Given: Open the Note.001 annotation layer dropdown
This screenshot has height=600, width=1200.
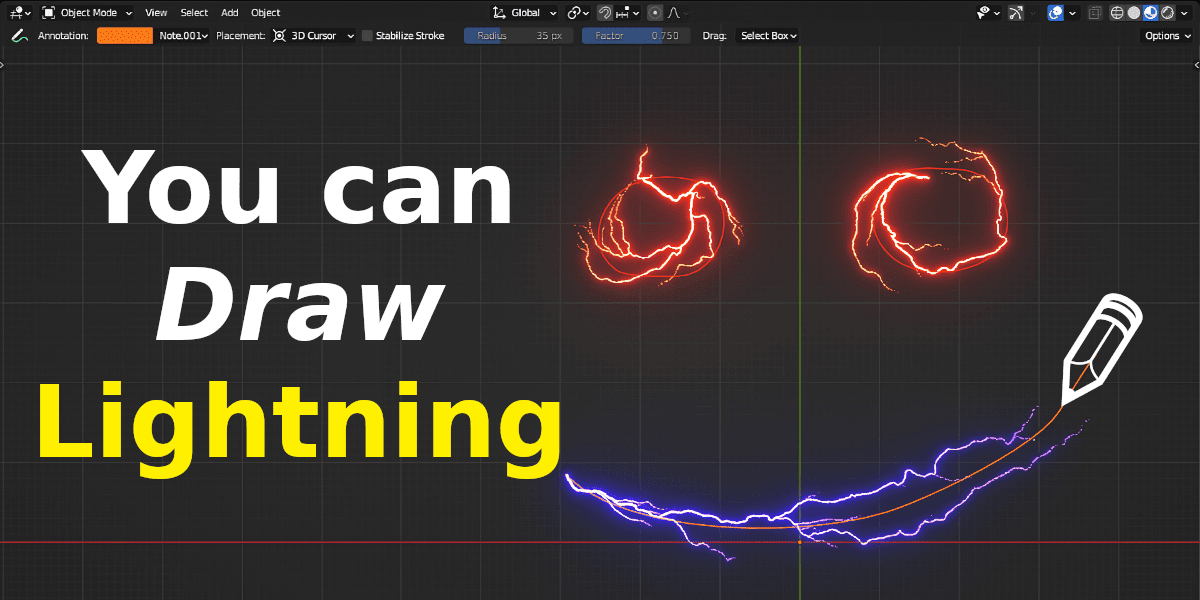Looking at the screenshot, I should click(182, 36).
